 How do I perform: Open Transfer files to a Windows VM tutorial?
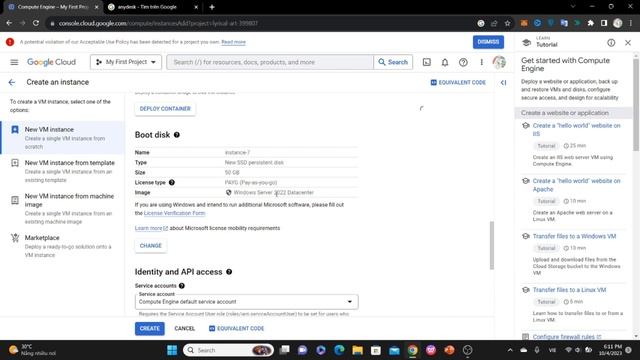pos(574,236)
